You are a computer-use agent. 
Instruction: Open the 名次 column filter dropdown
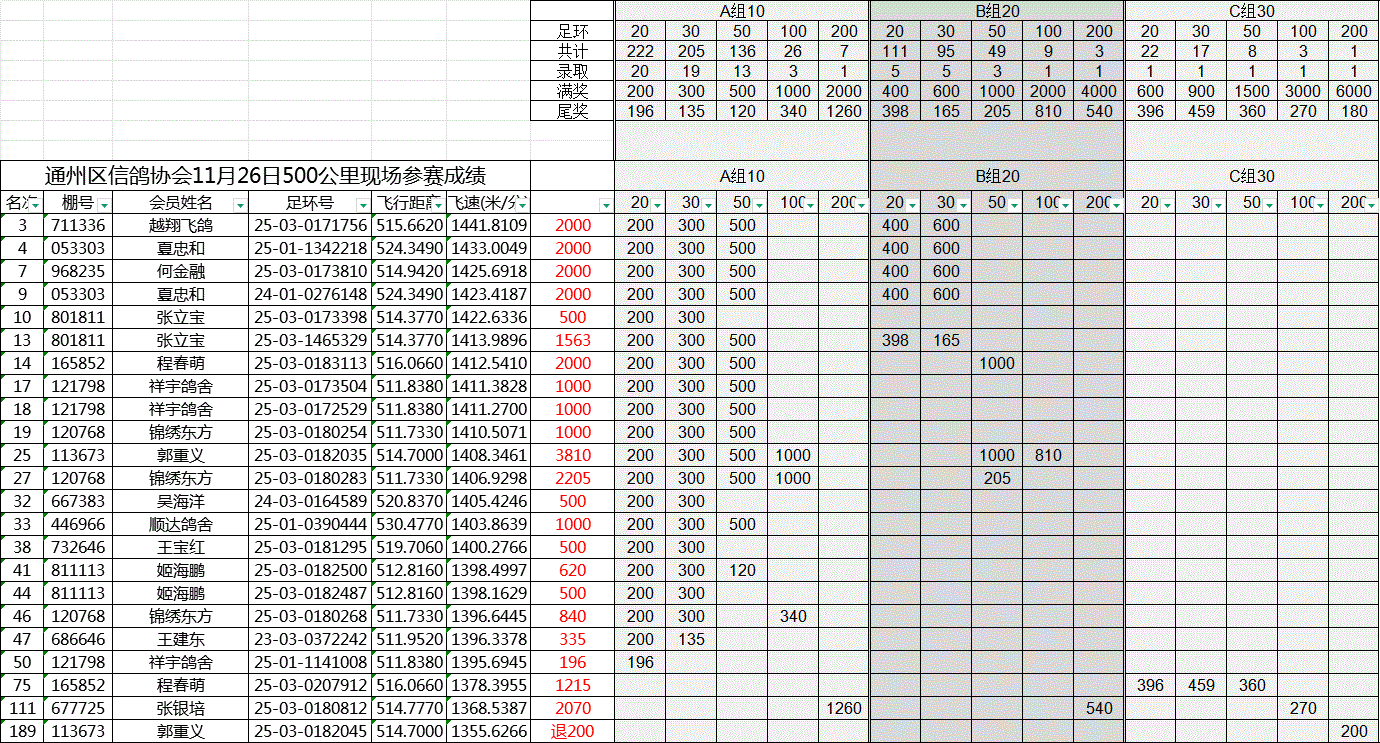(x=34, y=204)
